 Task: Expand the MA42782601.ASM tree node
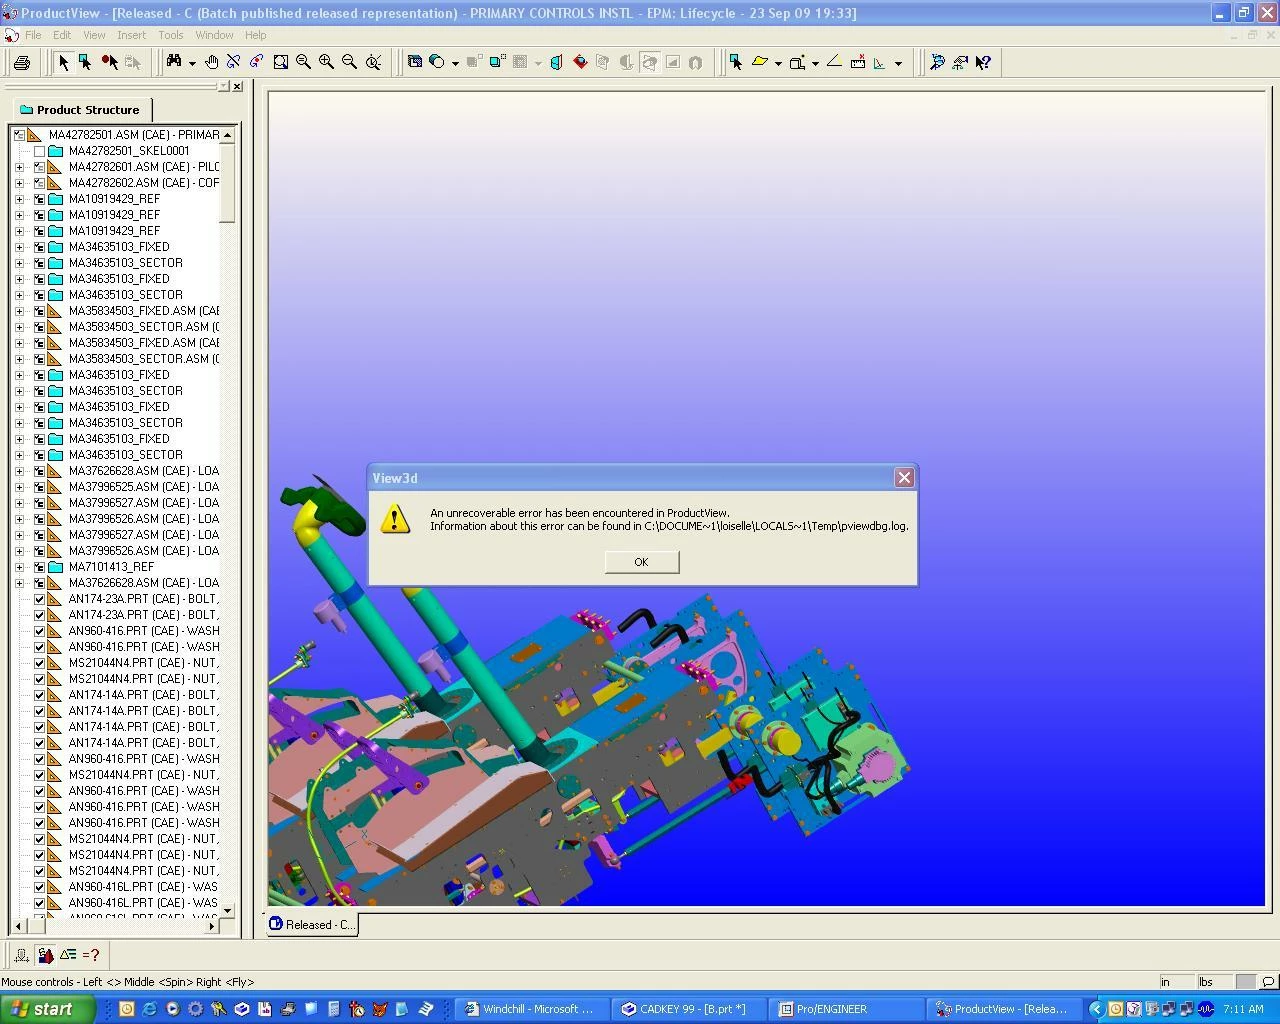coord(19,167)
